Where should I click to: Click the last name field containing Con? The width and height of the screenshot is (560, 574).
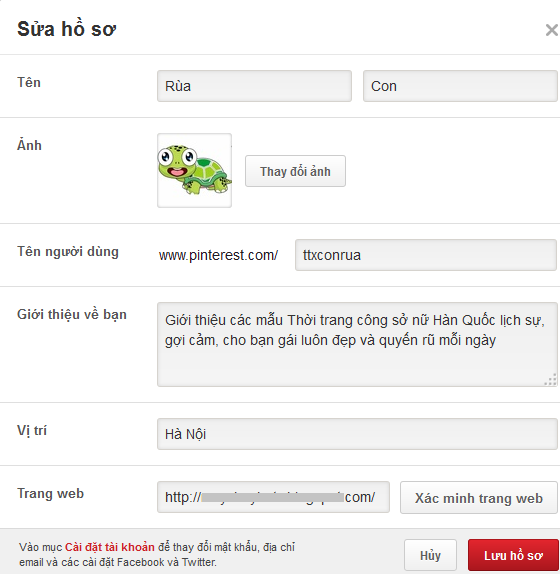(x=460, y=86)
